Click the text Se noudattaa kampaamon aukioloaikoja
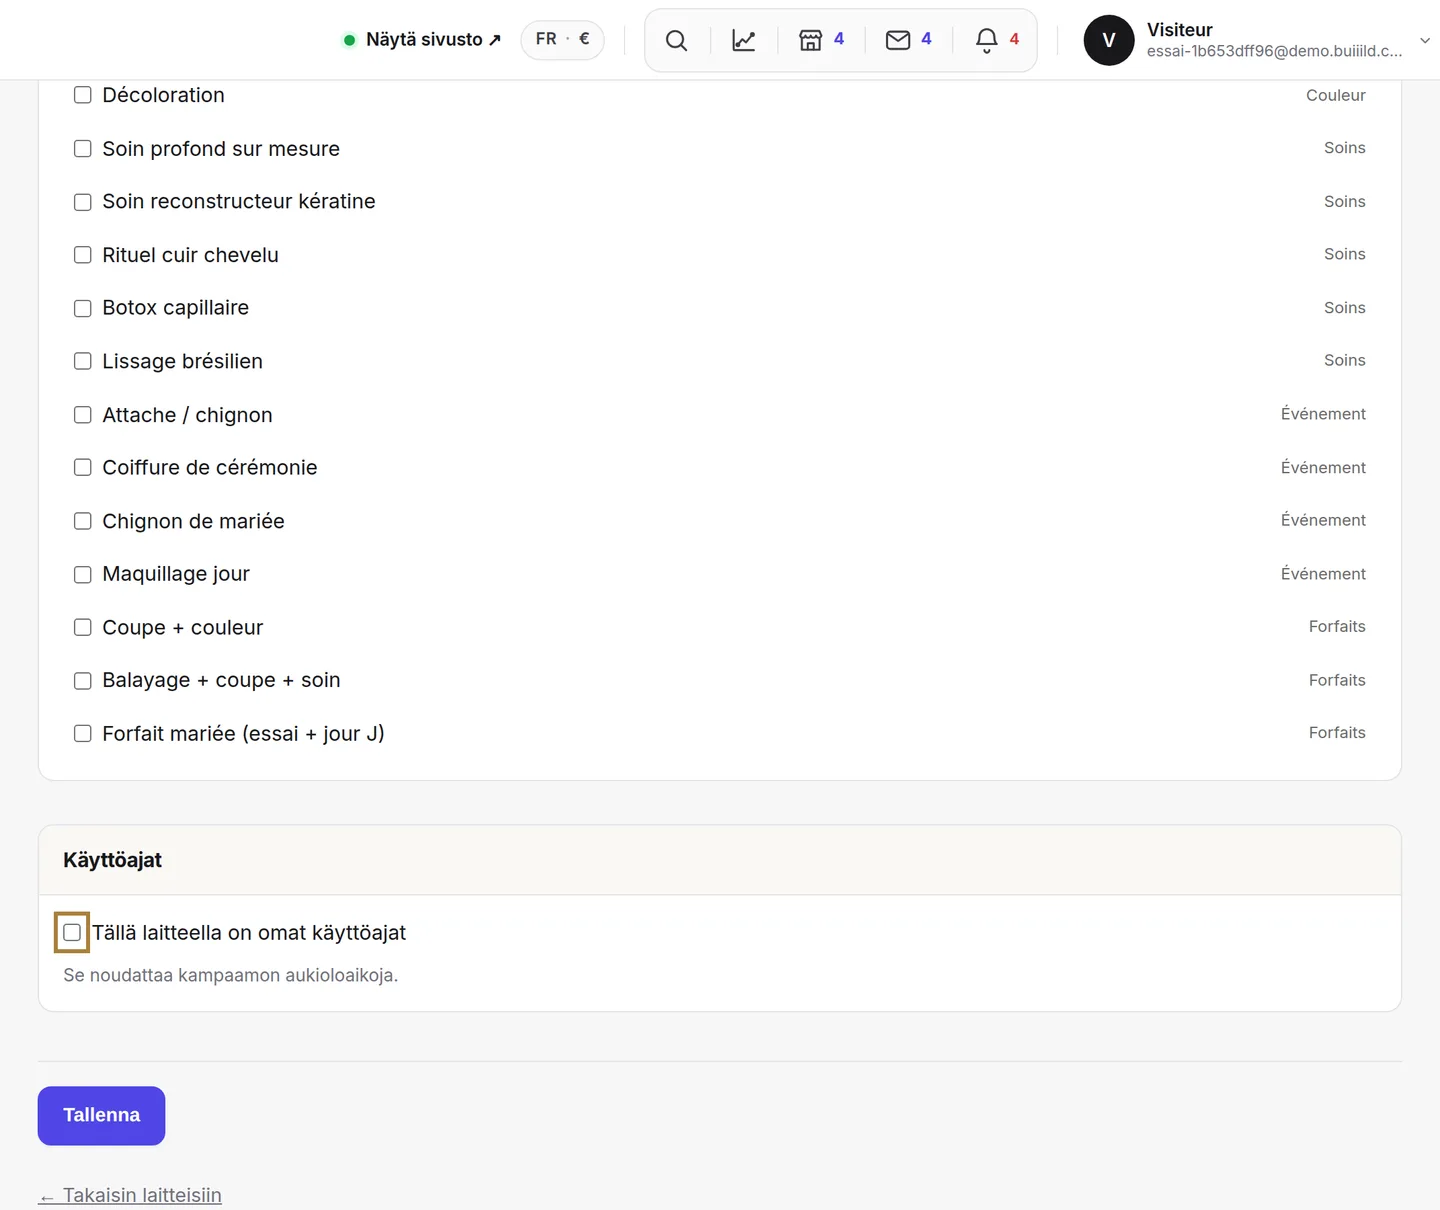The width and height of the screenshot is (1440, 1210). point(230,975)
